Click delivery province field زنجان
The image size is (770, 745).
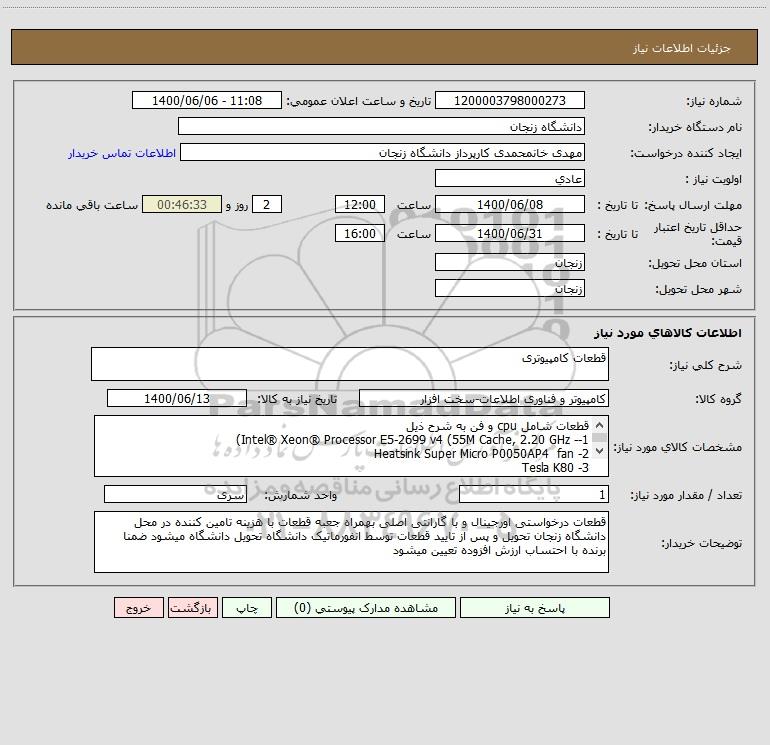pos(510,263)
